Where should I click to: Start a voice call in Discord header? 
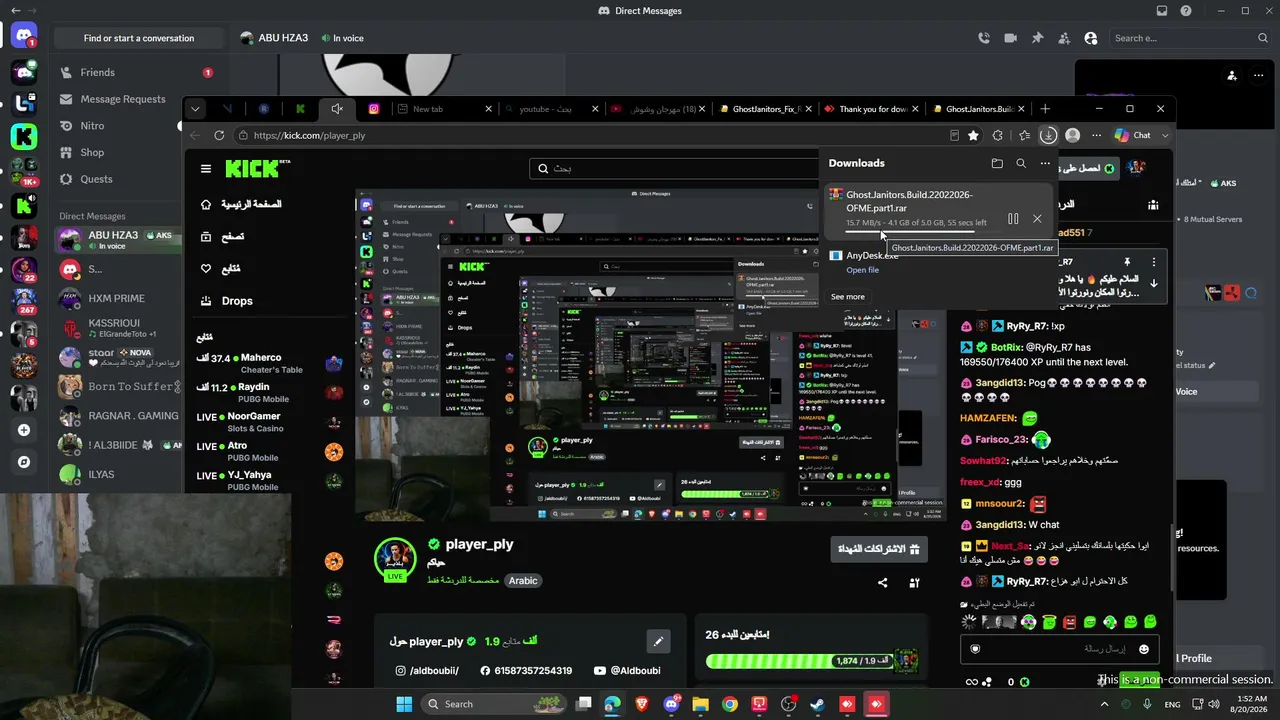[x=984, y=38]
